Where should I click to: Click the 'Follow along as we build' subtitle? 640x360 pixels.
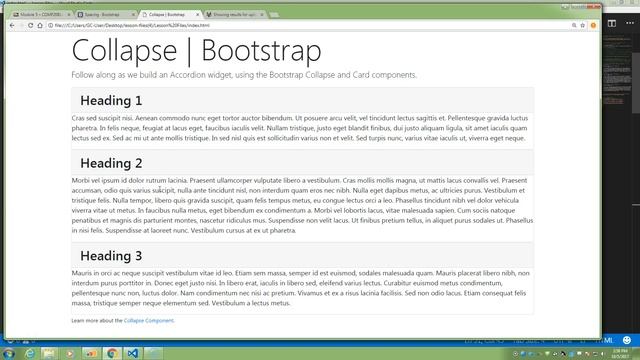[x=244, y=75]
